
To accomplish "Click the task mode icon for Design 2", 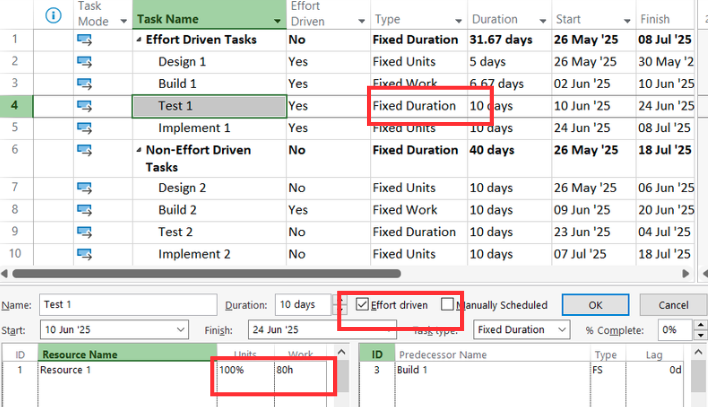I will (84, 188).
